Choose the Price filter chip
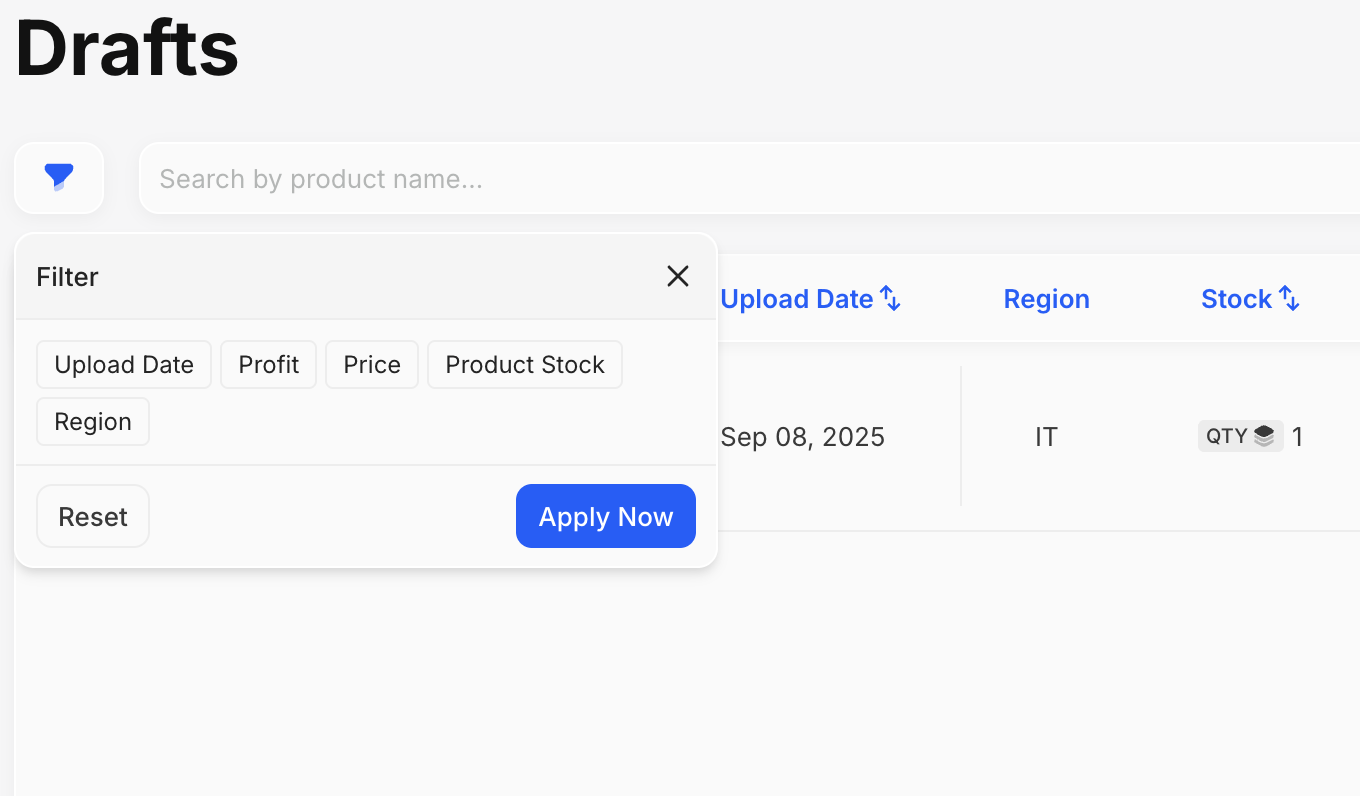Viewport: 1360px width, 796px height. coord(372,365)
